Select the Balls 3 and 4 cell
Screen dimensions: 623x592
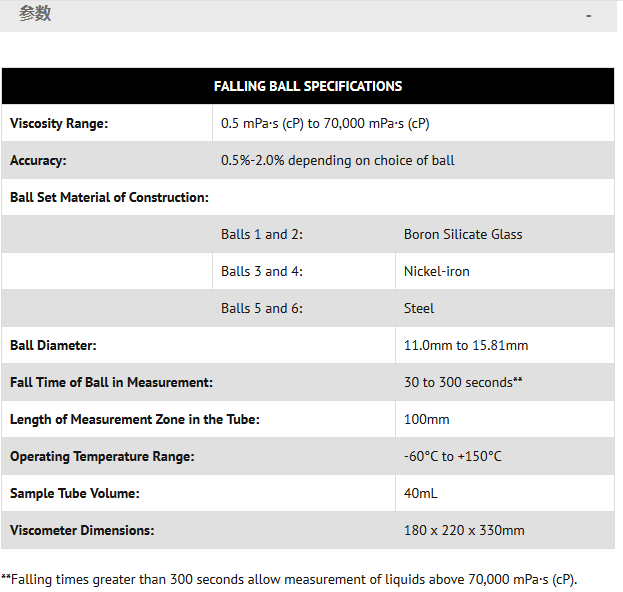point(261,271)
